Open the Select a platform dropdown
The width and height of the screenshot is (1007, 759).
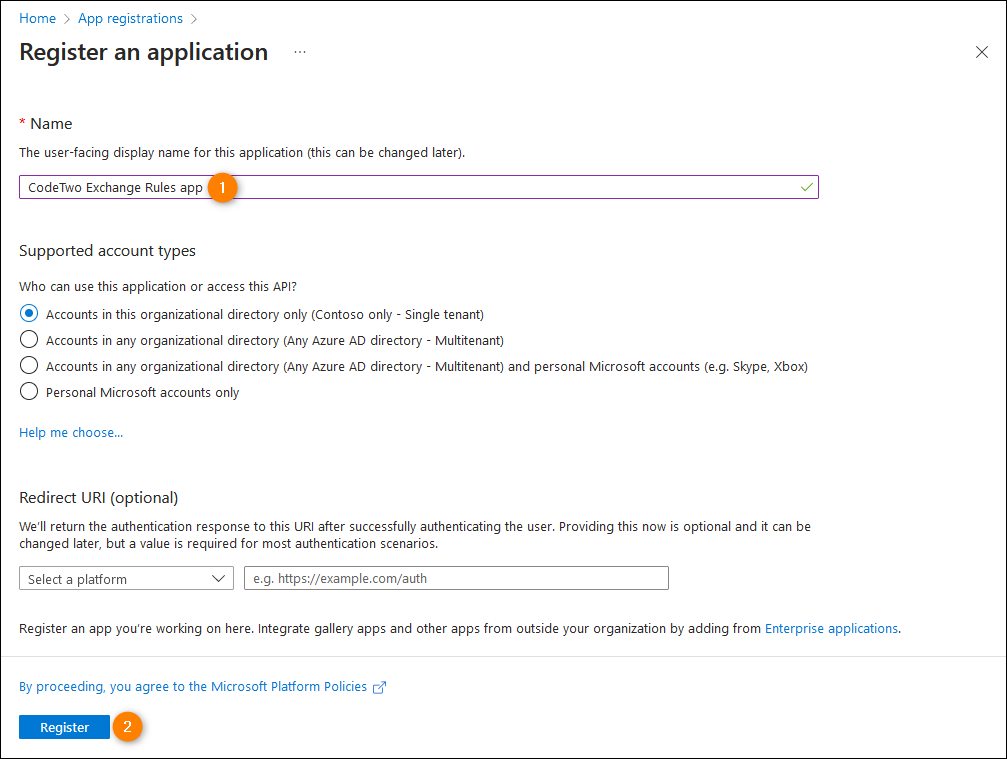(127, 579)
